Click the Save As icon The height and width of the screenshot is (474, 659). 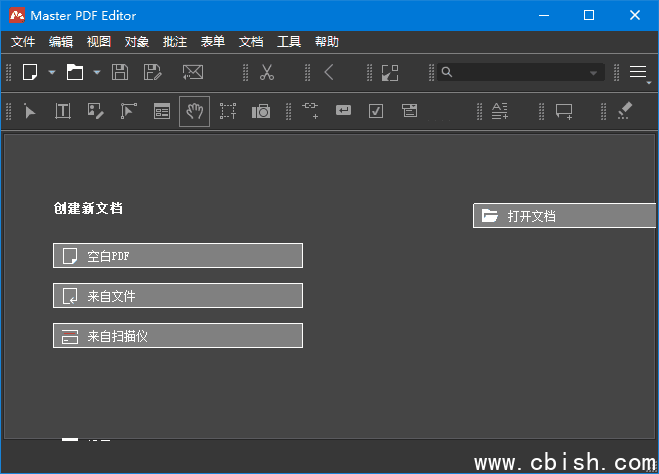[153, 72]
